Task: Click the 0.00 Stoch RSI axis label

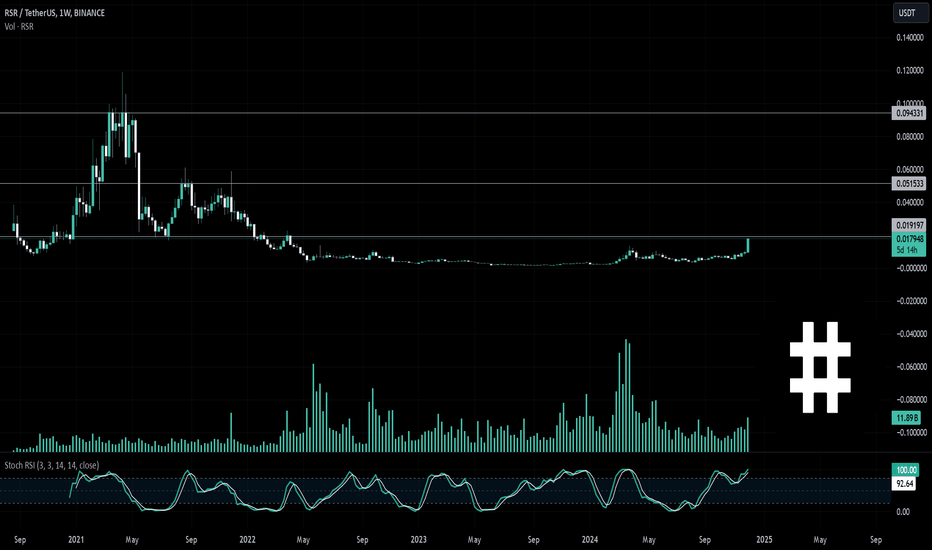Action: (x=902, y=511)
